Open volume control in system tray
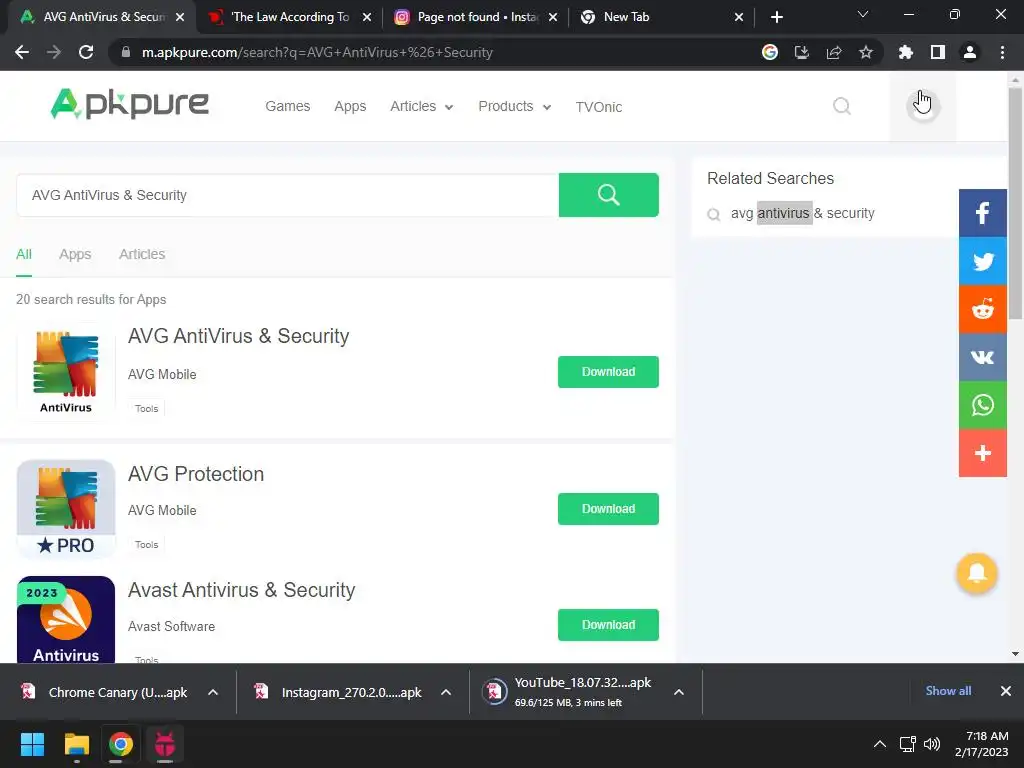1024x768 pixels. pyautogui.click(x=932, y=744)
